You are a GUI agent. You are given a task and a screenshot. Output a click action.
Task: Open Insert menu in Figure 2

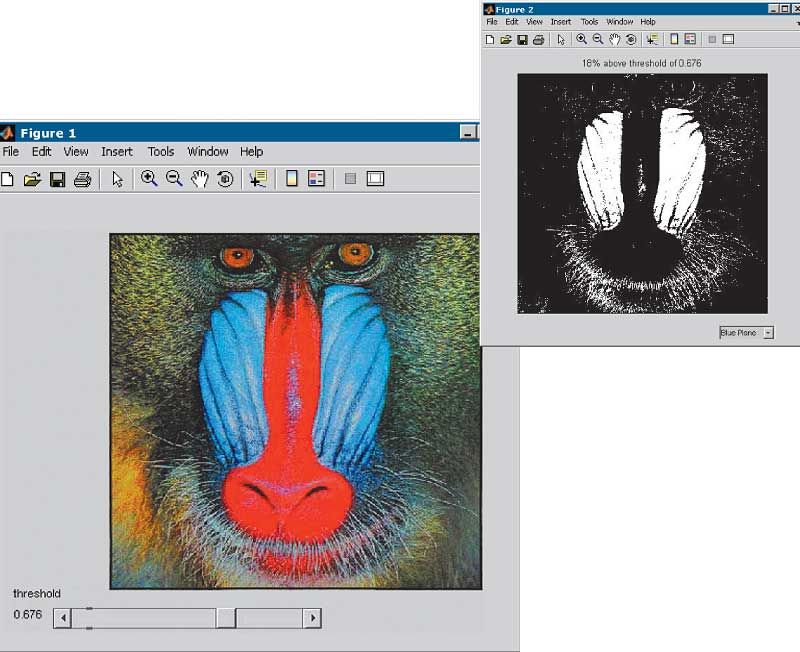point(561,22)
